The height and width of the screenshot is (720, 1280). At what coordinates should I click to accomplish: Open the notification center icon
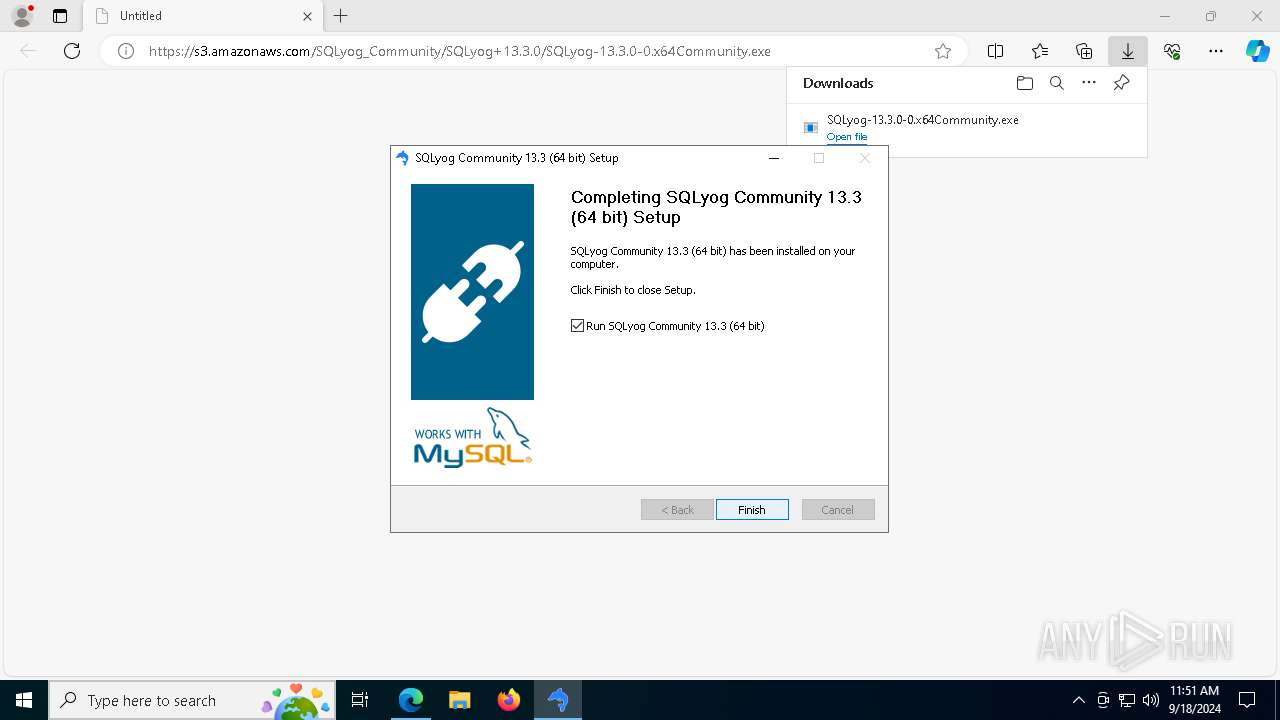(1247, 700)
